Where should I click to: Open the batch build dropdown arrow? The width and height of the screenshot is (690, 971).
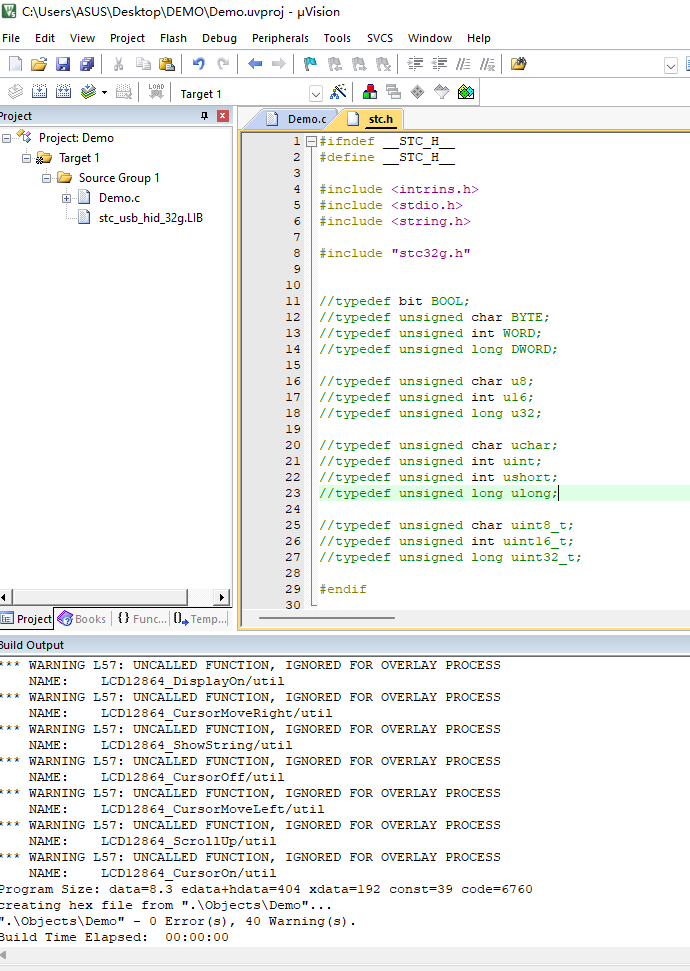pos(104,93)
